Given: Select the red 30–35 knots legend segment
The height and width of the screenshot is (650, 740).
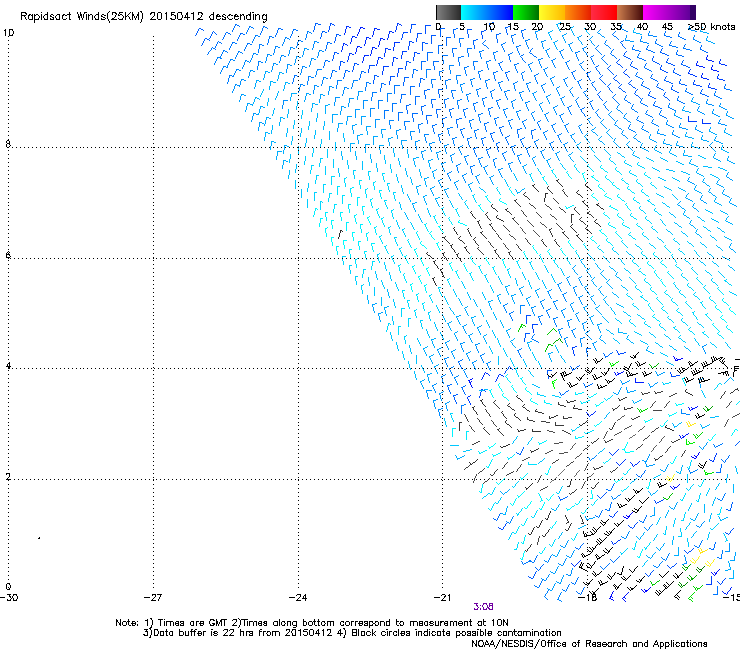Looking at the screenshot, I should pos(604,12).
